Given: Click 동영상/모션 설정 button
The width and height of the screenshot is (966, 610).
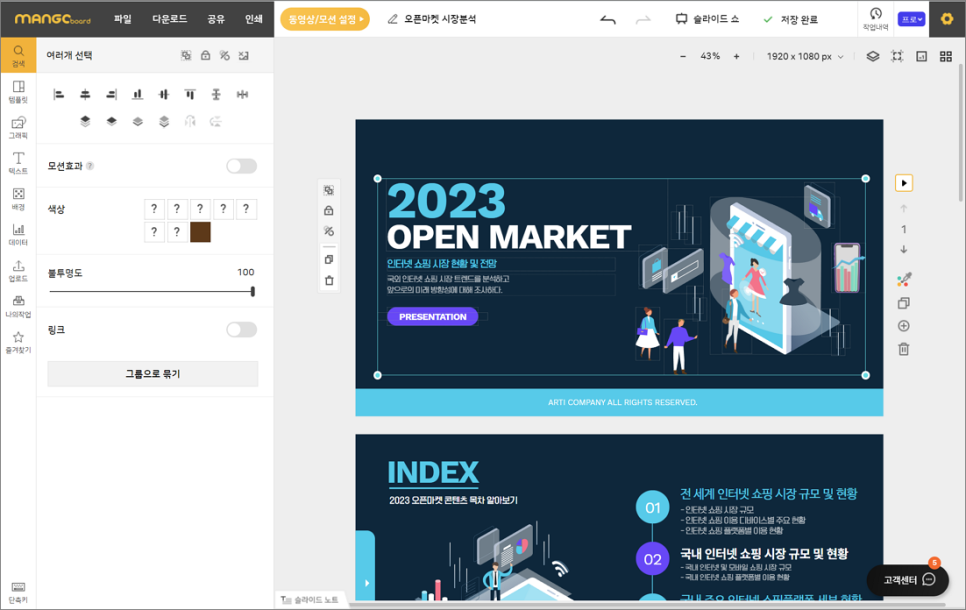Looking at the screenshot, I should [325, 19].
